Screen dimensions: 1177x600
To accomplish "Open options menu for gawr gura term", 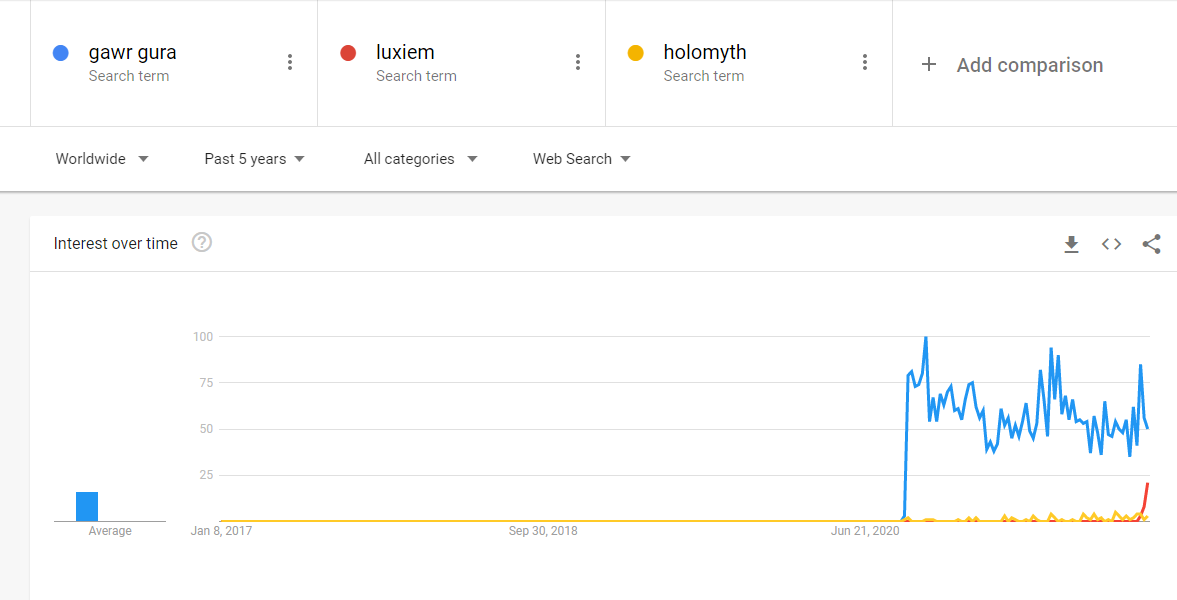I will (x=290, y=62).
